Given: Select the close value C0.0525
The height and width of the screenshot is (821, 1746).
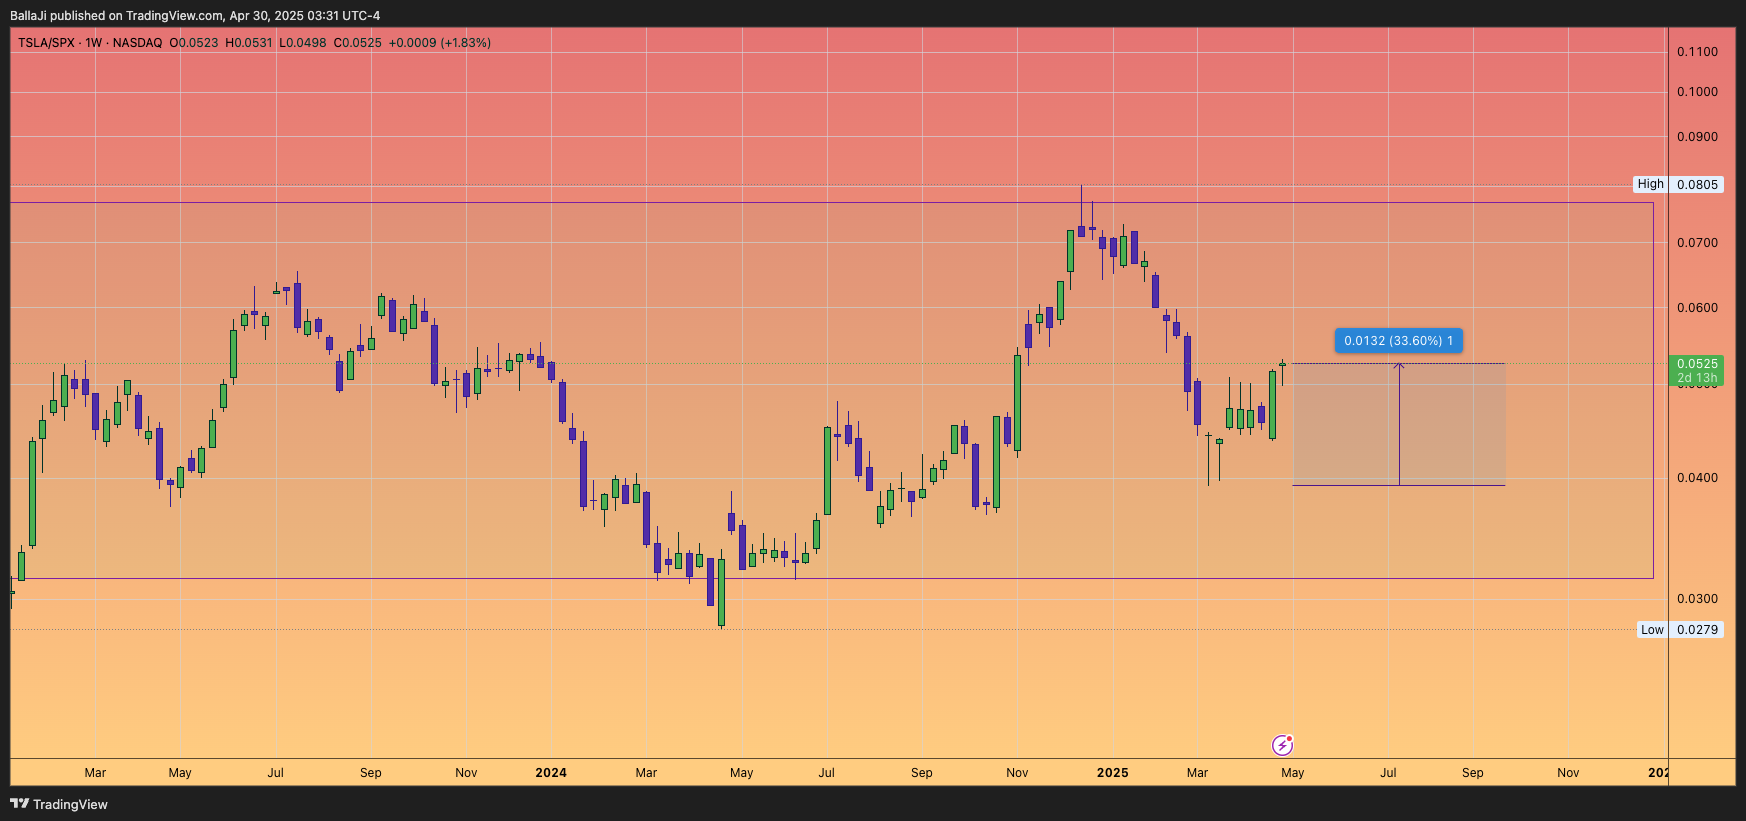Looking at the screenshot, I should (358, 43).
